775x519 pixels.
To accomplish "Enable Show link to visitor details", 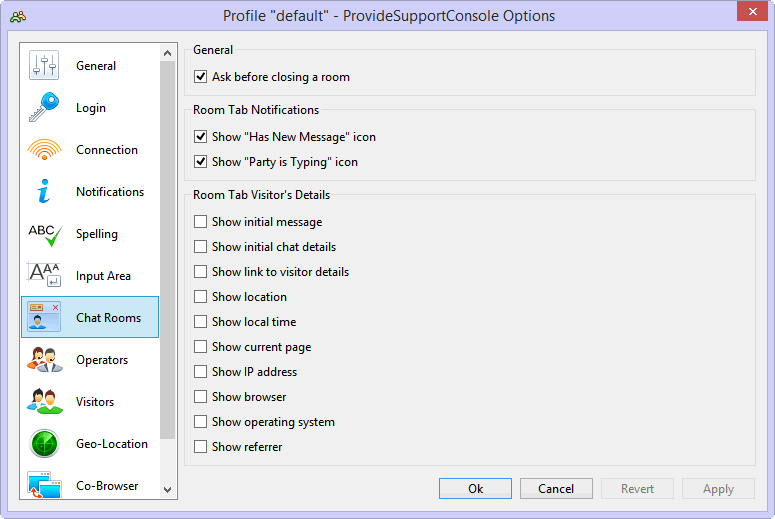I will coord(200,271).
